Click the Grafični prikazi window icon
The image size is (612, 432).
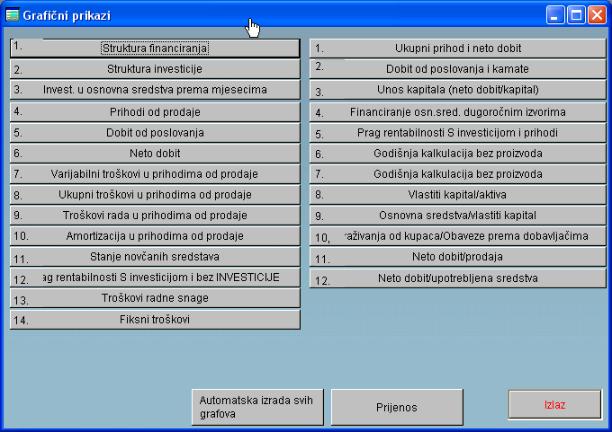pyautogui.click(x=12, y=15)
